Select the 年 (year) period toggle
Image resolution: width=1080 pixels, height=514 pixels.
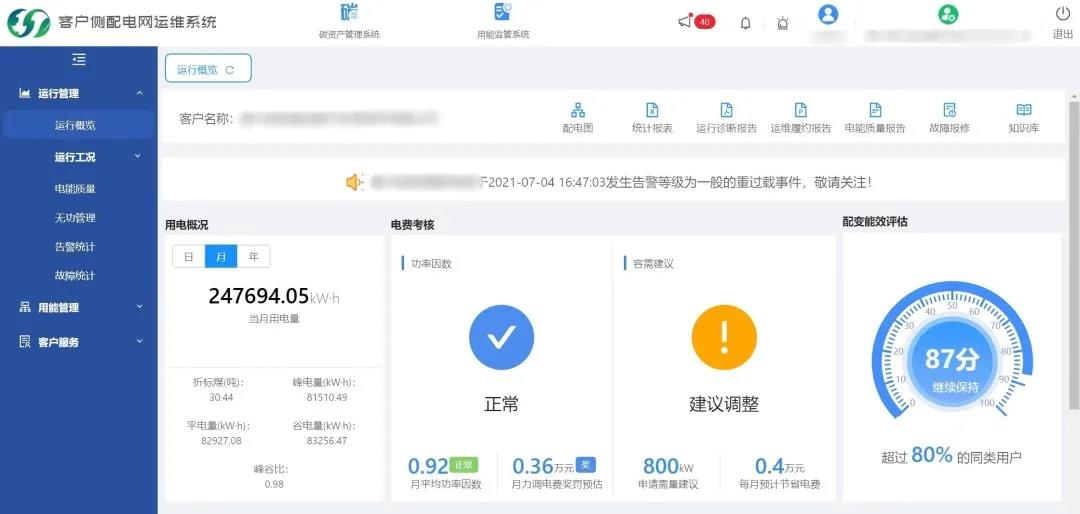click(x=253, y=257)
